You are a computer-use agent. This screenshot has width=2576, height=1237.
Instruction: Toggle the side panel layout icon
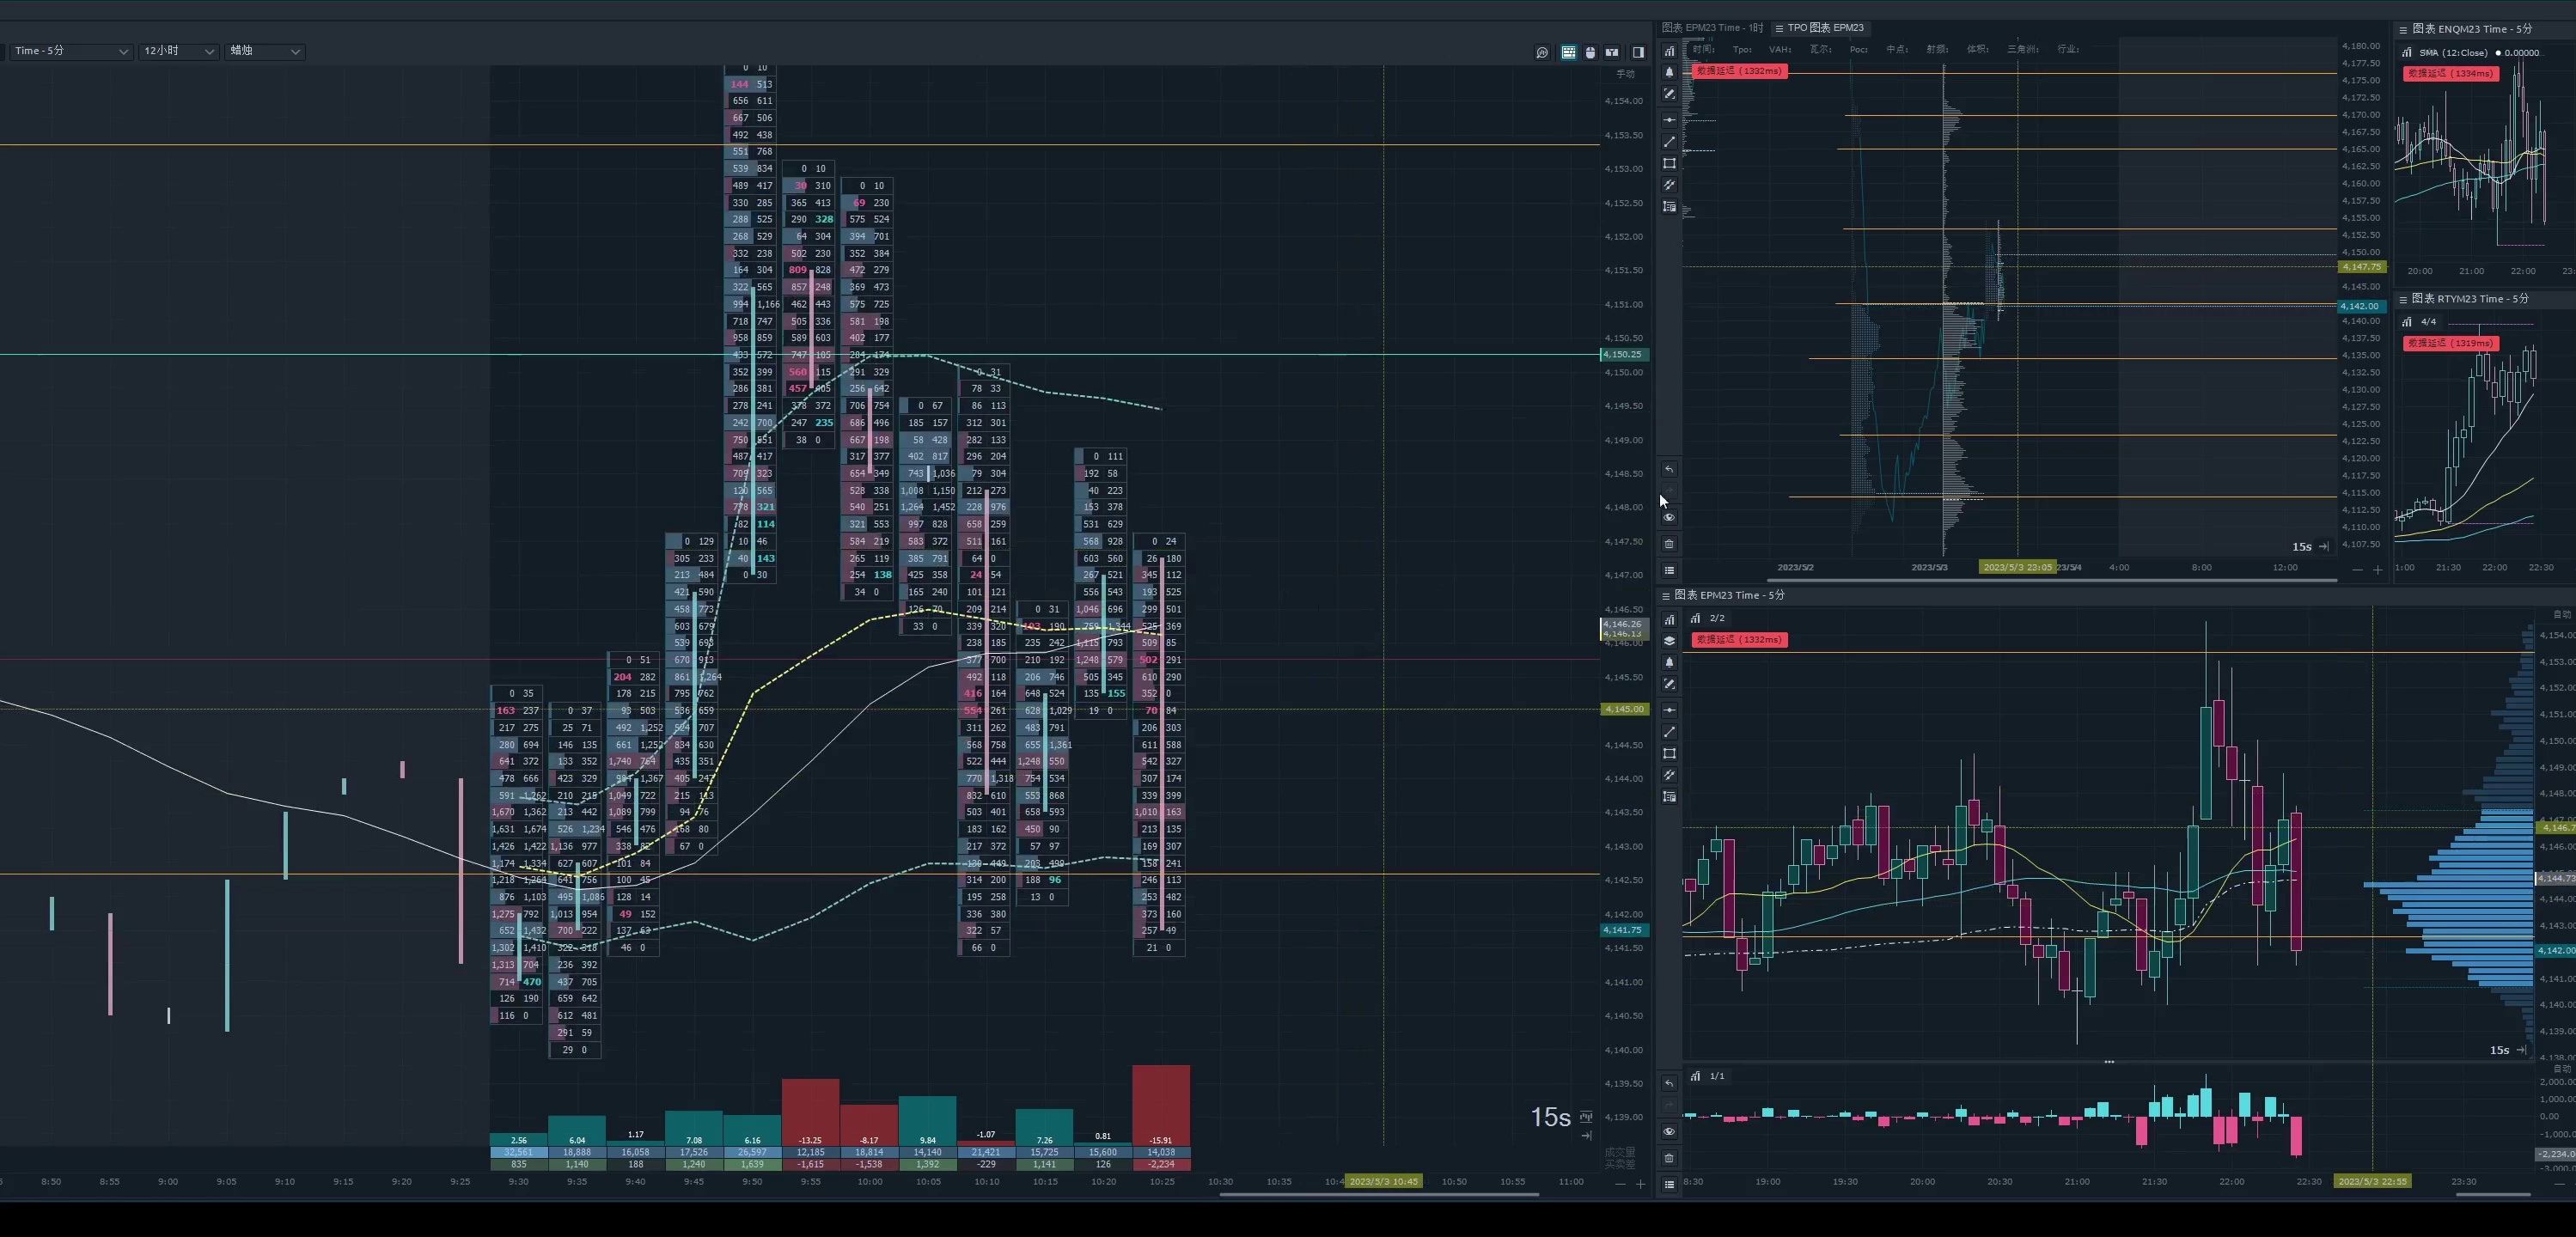tap(1638, 52)
